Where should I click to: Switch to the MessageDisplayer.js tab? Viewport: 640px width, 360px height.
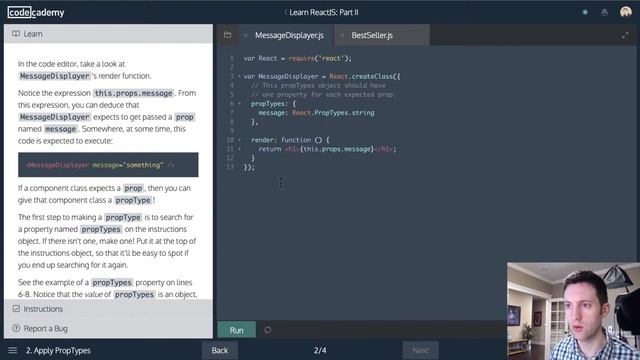pos(289,35)
